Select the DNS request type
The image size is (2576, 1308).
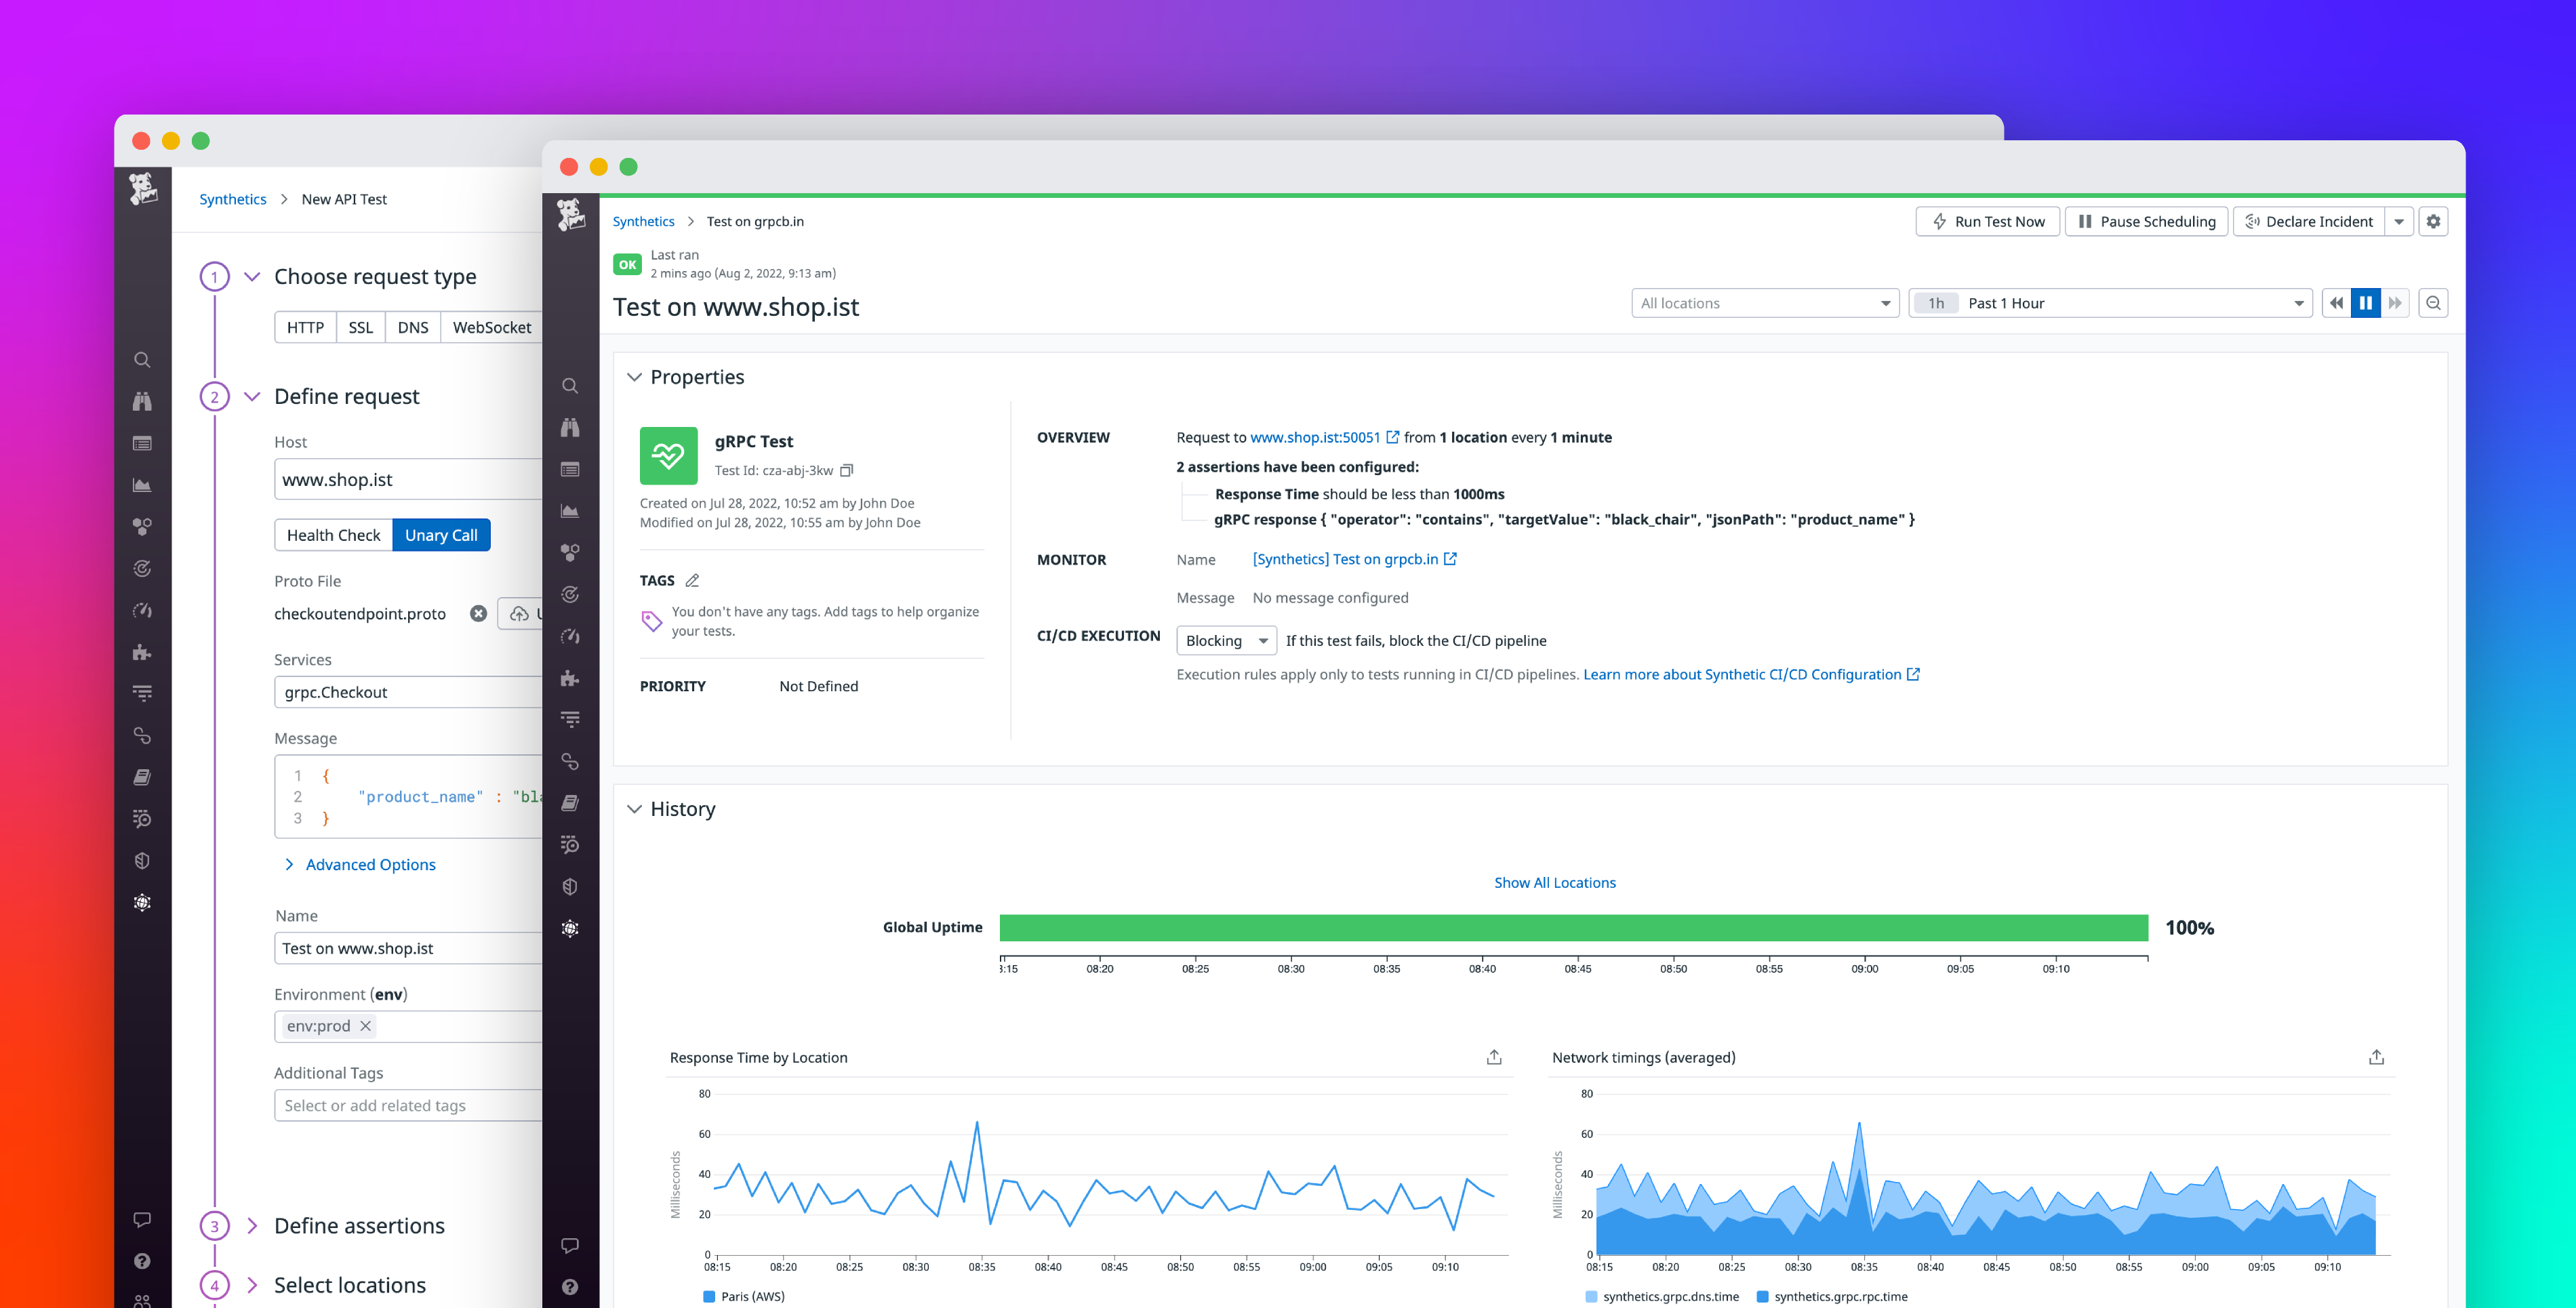click(412, 327)
